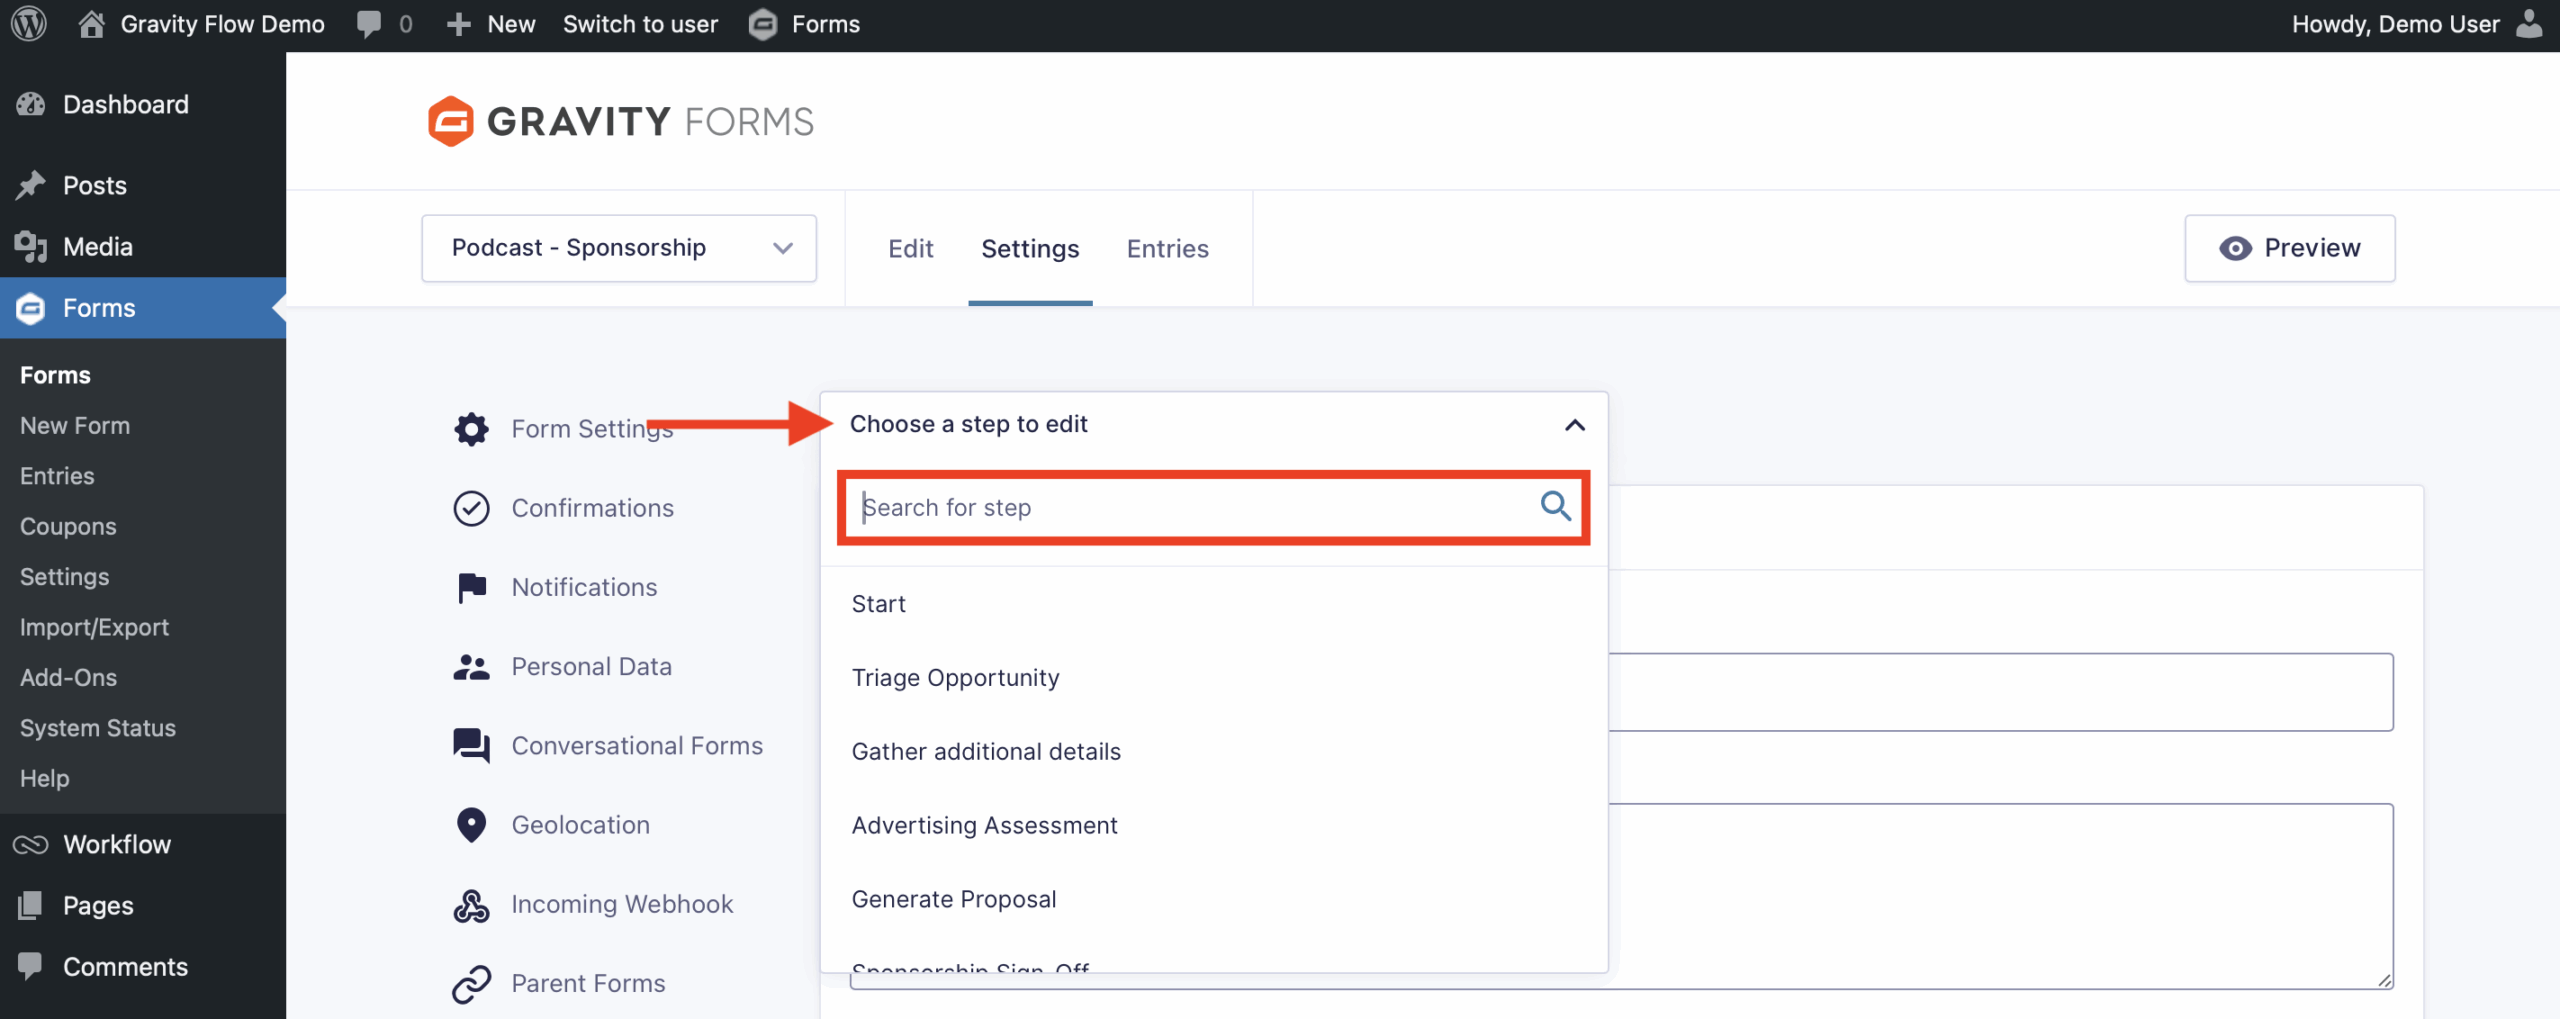The image size is (2560, 1019).
Task: Click the step search magnifier icon
Action: (x=1554, y=507)
